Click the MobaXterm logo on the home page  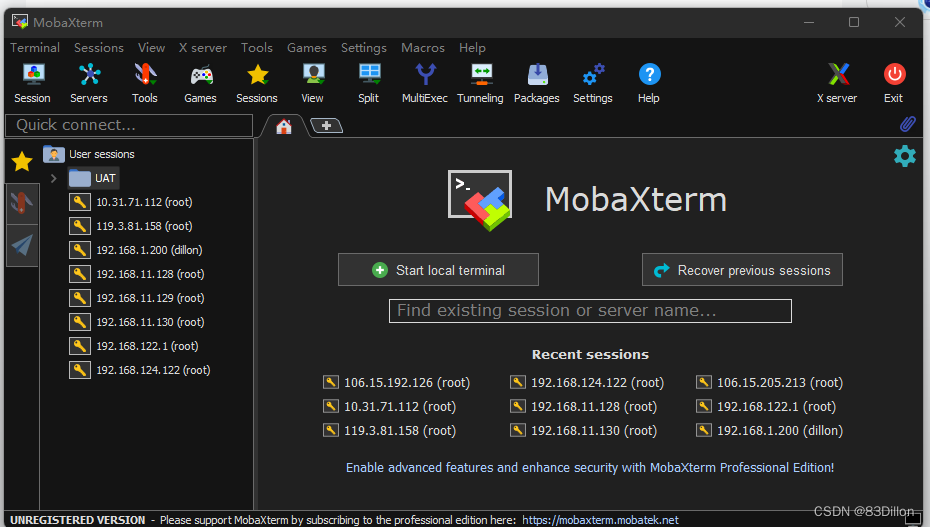(480, 200)
